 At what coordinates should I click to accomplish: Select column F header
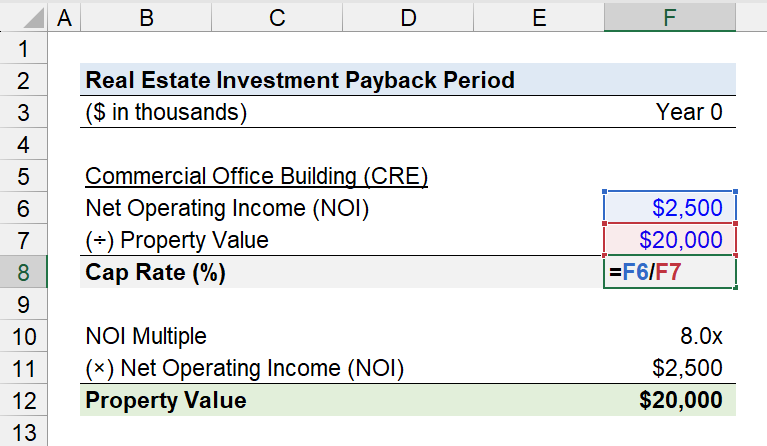(x=670, y=18)
